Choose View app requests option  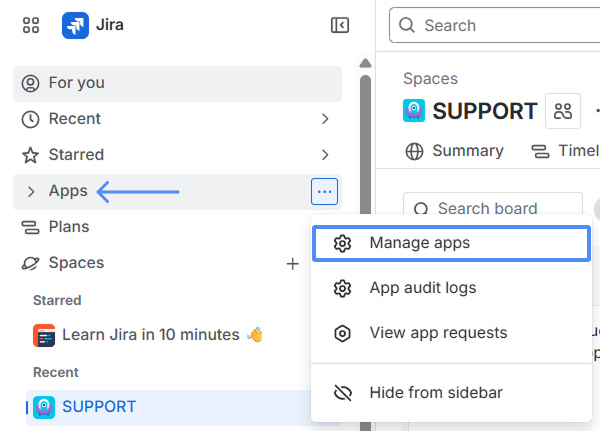(438, 333)
